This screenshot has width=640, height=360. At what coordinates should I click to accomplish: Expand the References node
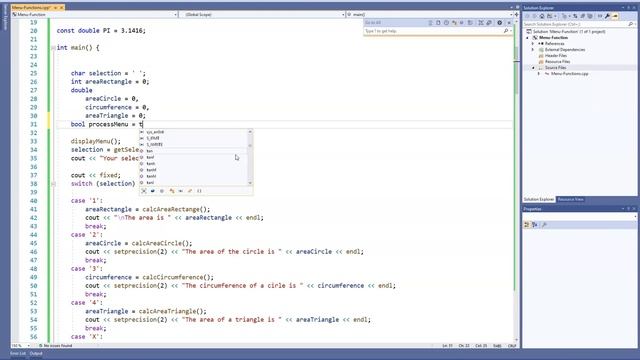click(533, 43)
